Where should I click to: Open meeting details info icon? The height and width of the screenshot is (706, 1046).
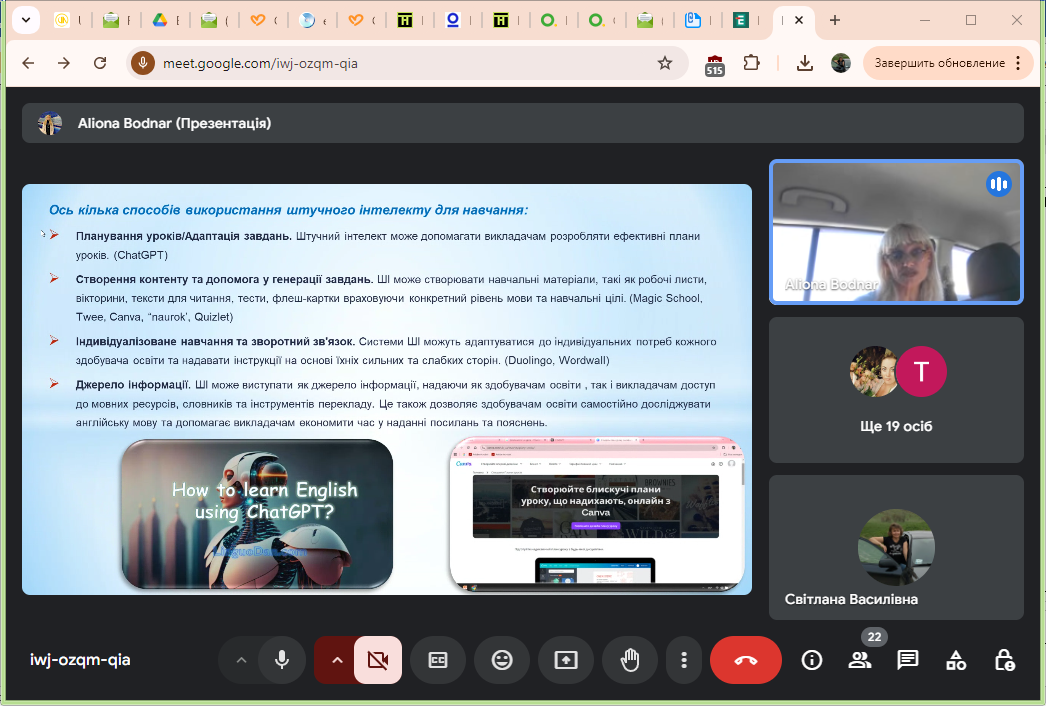point(812,660)
